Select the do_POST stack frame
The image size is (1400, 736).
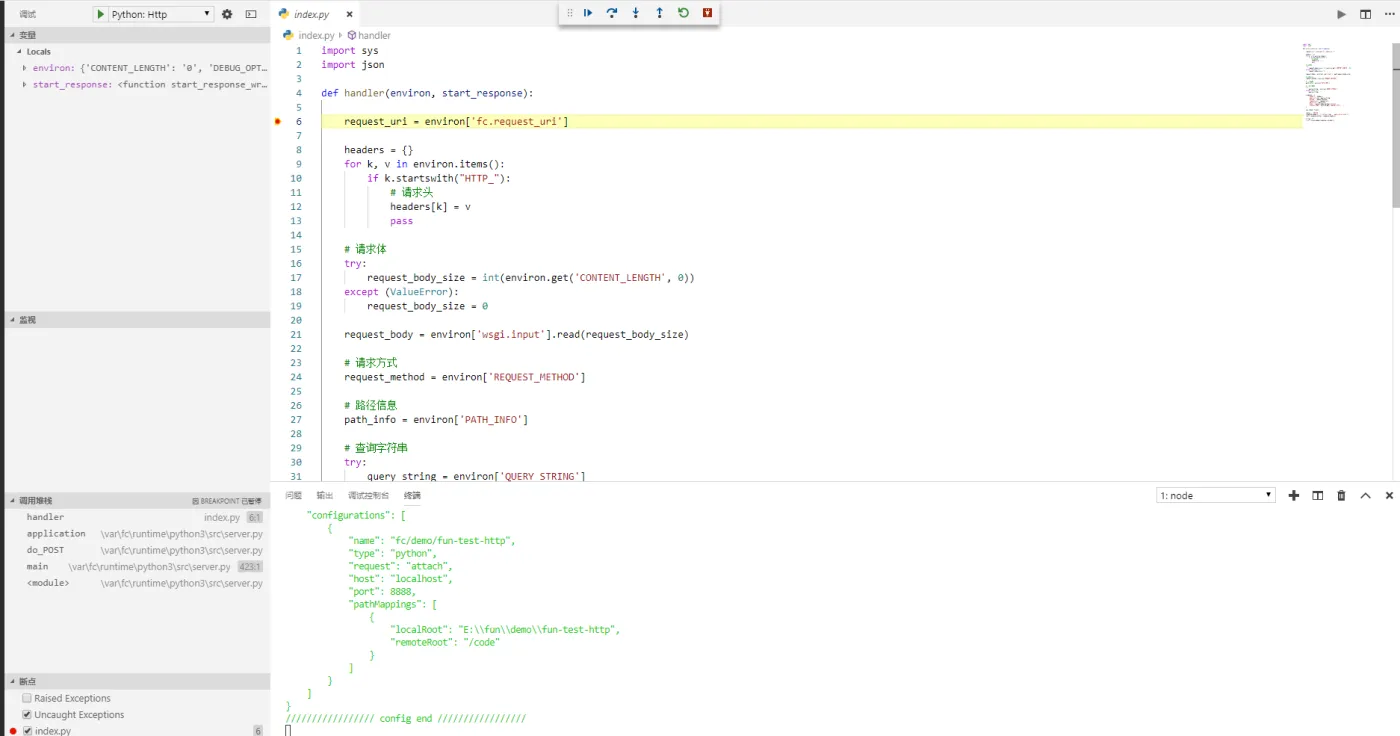137,550
